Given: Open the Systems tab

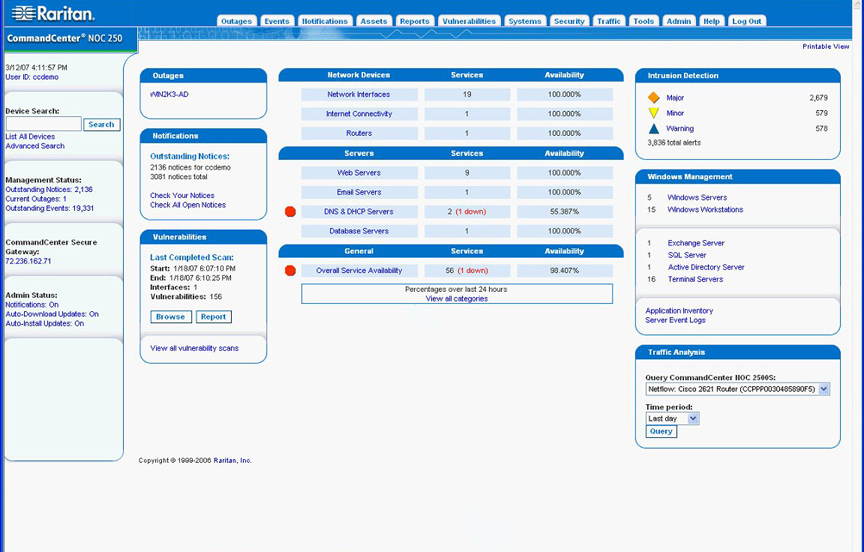Looking at the screenshot, I should pyautogui.click(x=525, y=21).
